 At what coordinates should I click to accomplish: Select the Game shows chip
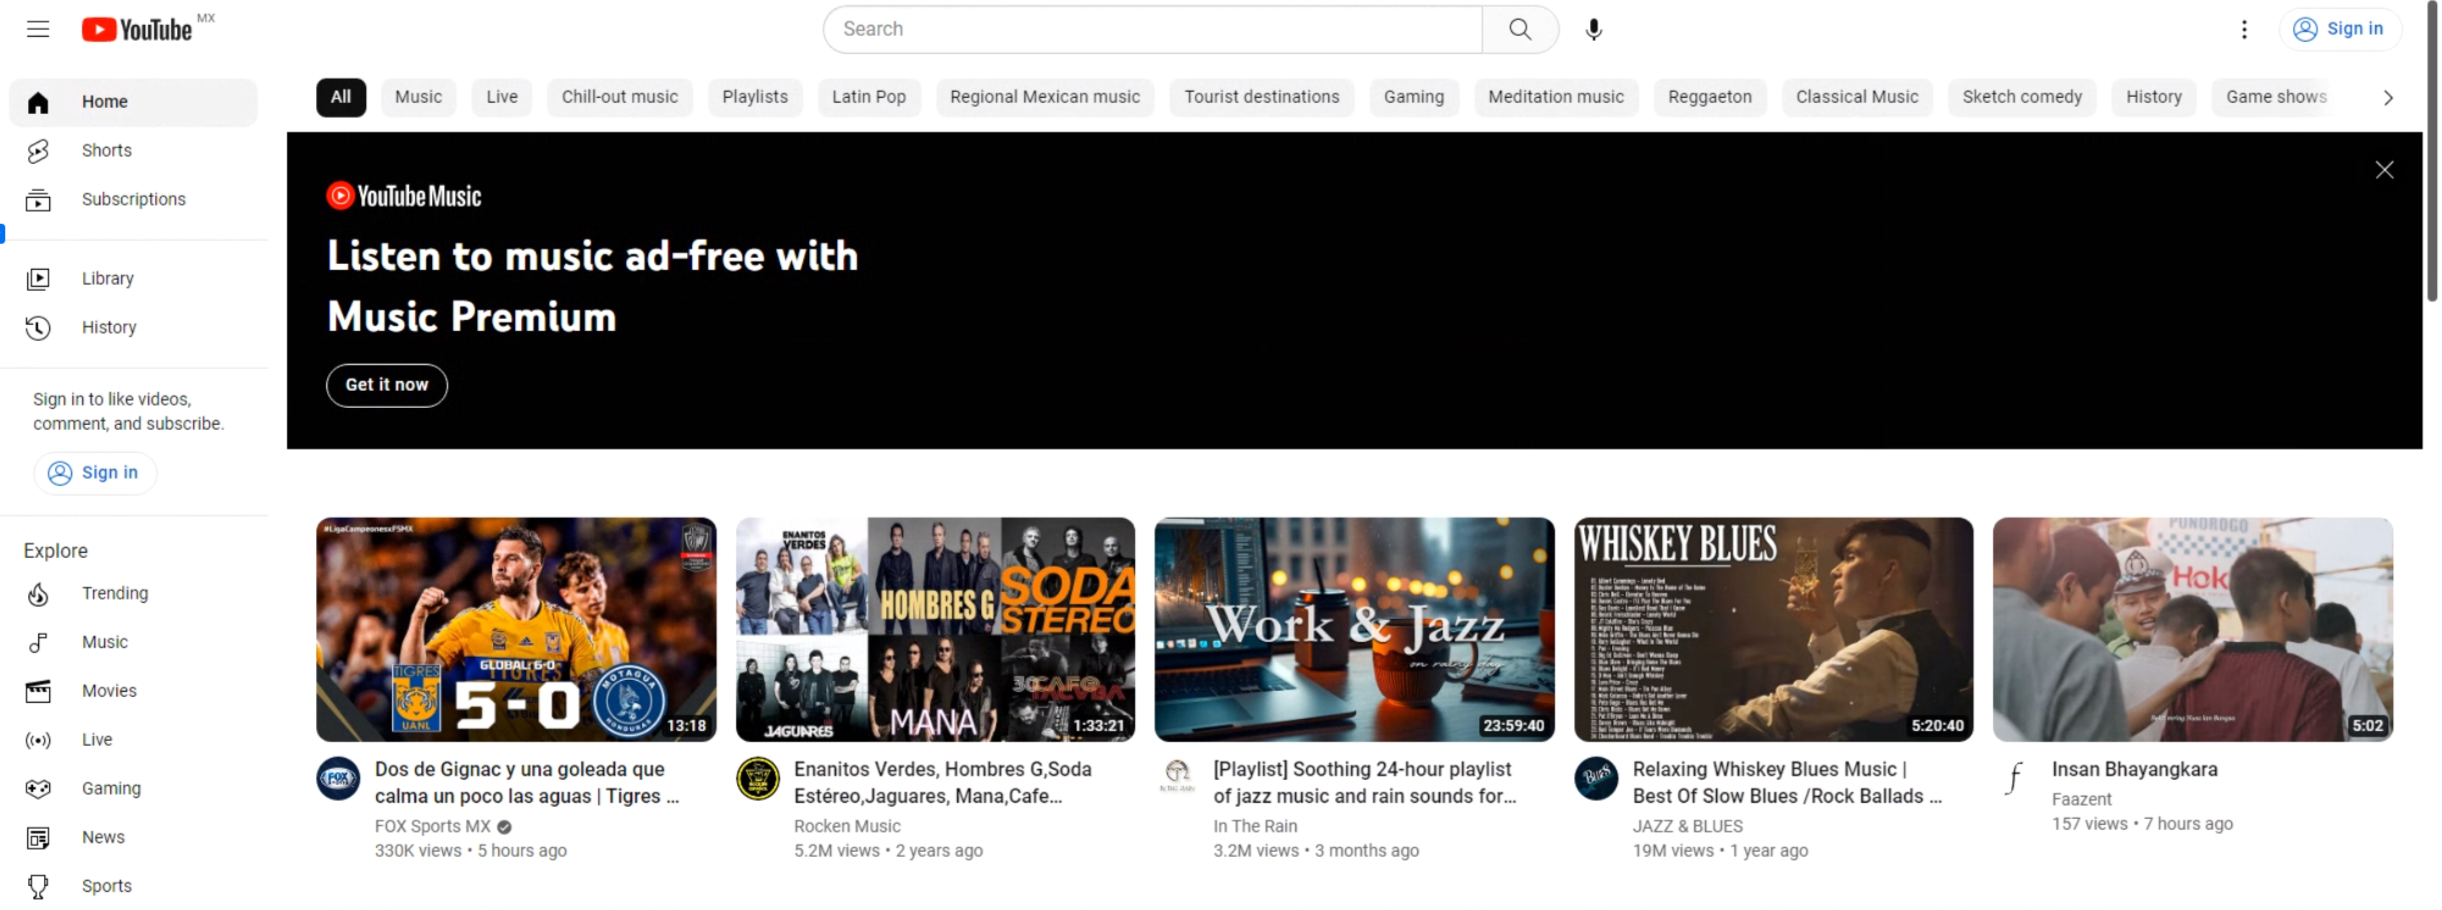tap(2275, 97)
